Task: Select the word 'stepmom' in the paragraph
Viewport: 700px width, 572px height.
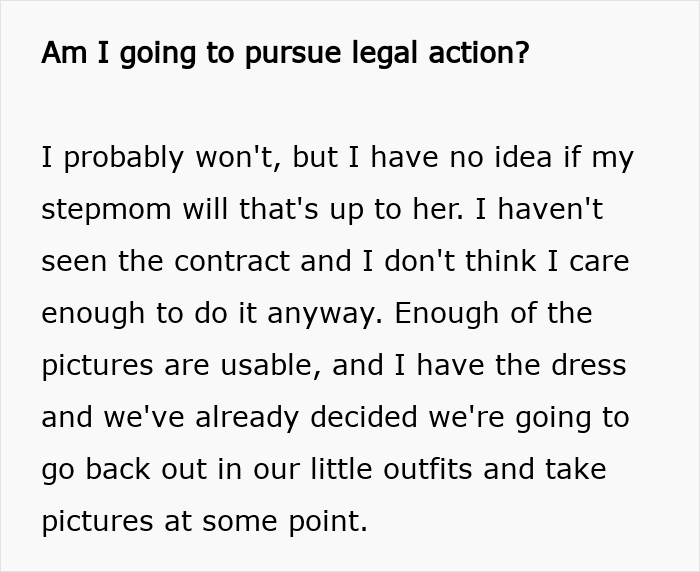Action: pyautogui.click(x=106, y=210)
